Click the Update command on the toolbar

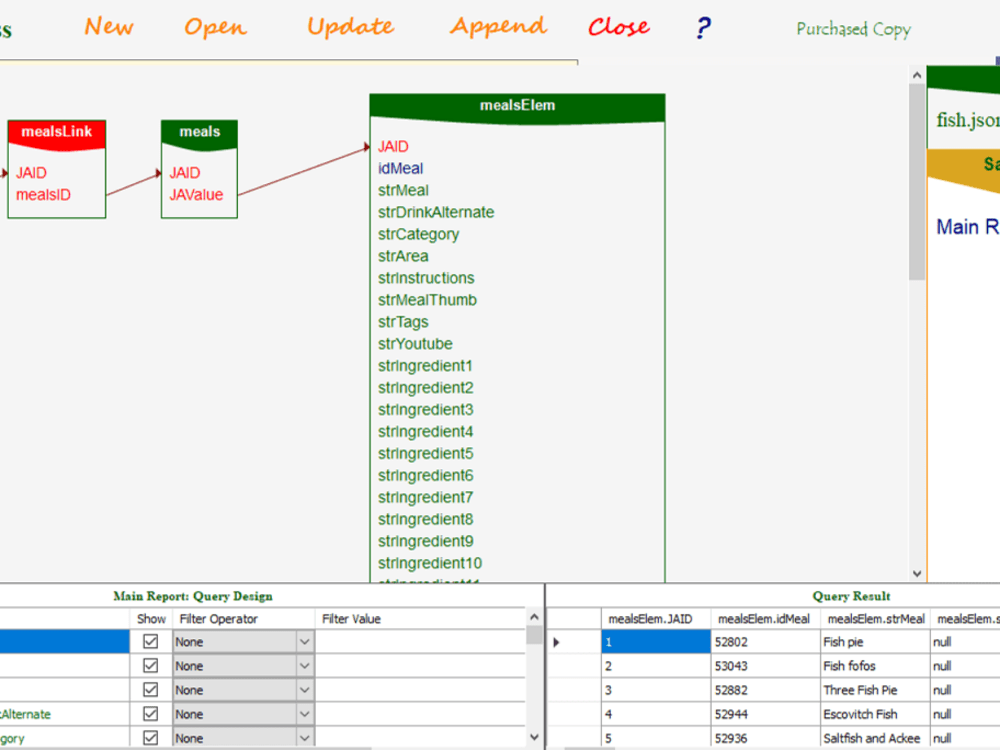(349, 28)
